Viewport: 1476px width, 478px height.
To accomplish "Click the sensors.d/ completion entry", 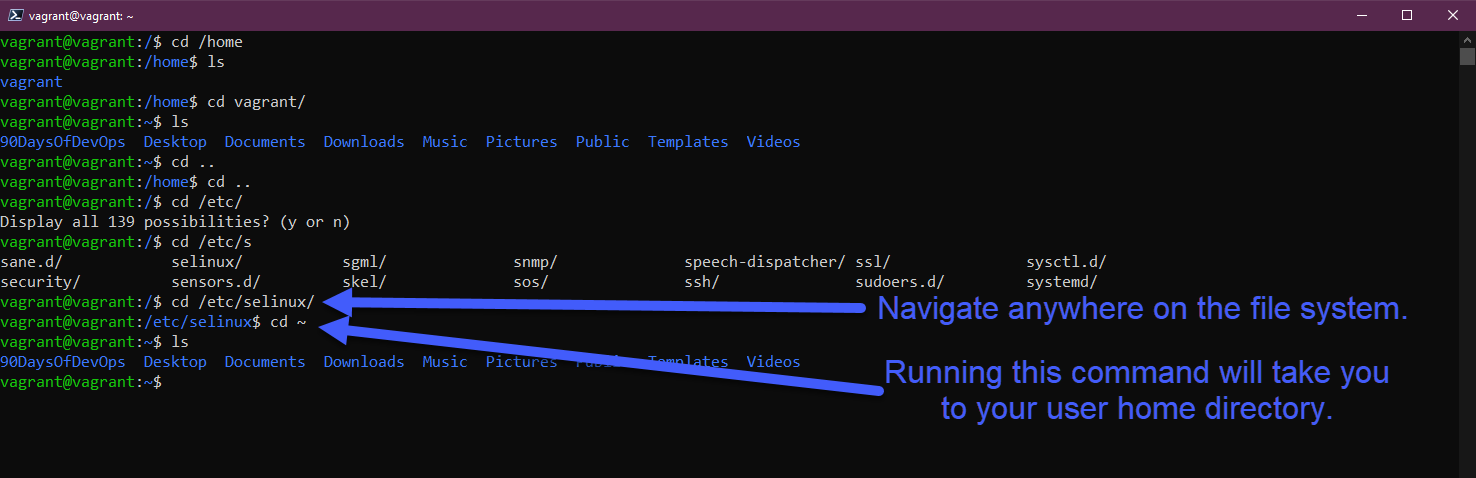I will (x=215, y=282).
